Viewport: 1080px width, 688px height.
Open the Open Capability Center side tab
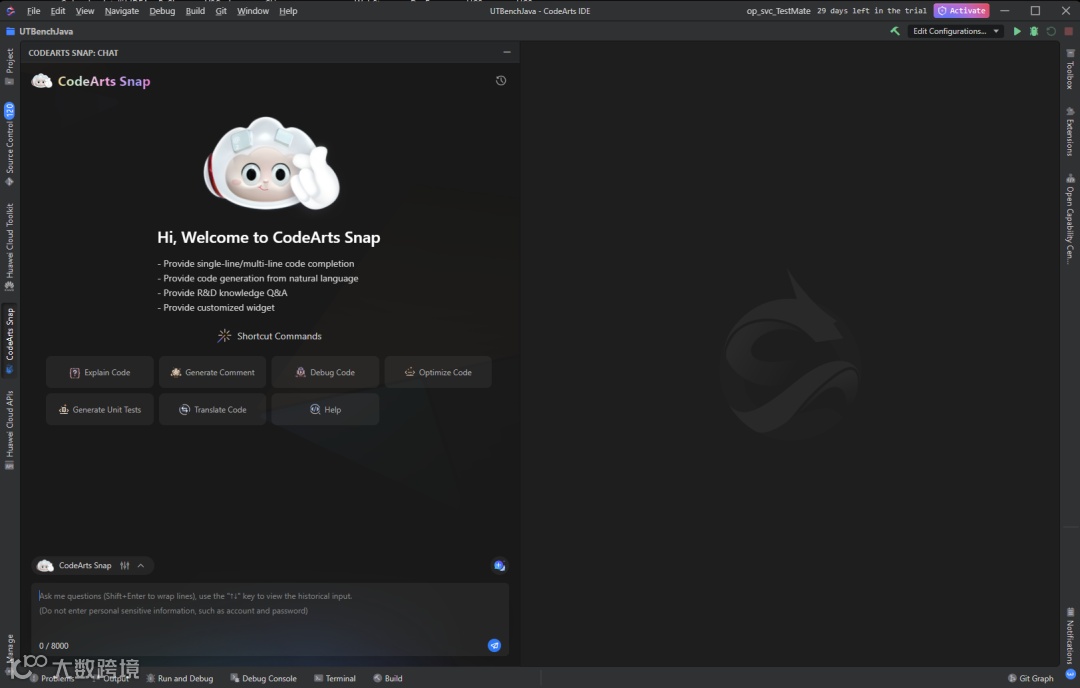[1070, 218]
